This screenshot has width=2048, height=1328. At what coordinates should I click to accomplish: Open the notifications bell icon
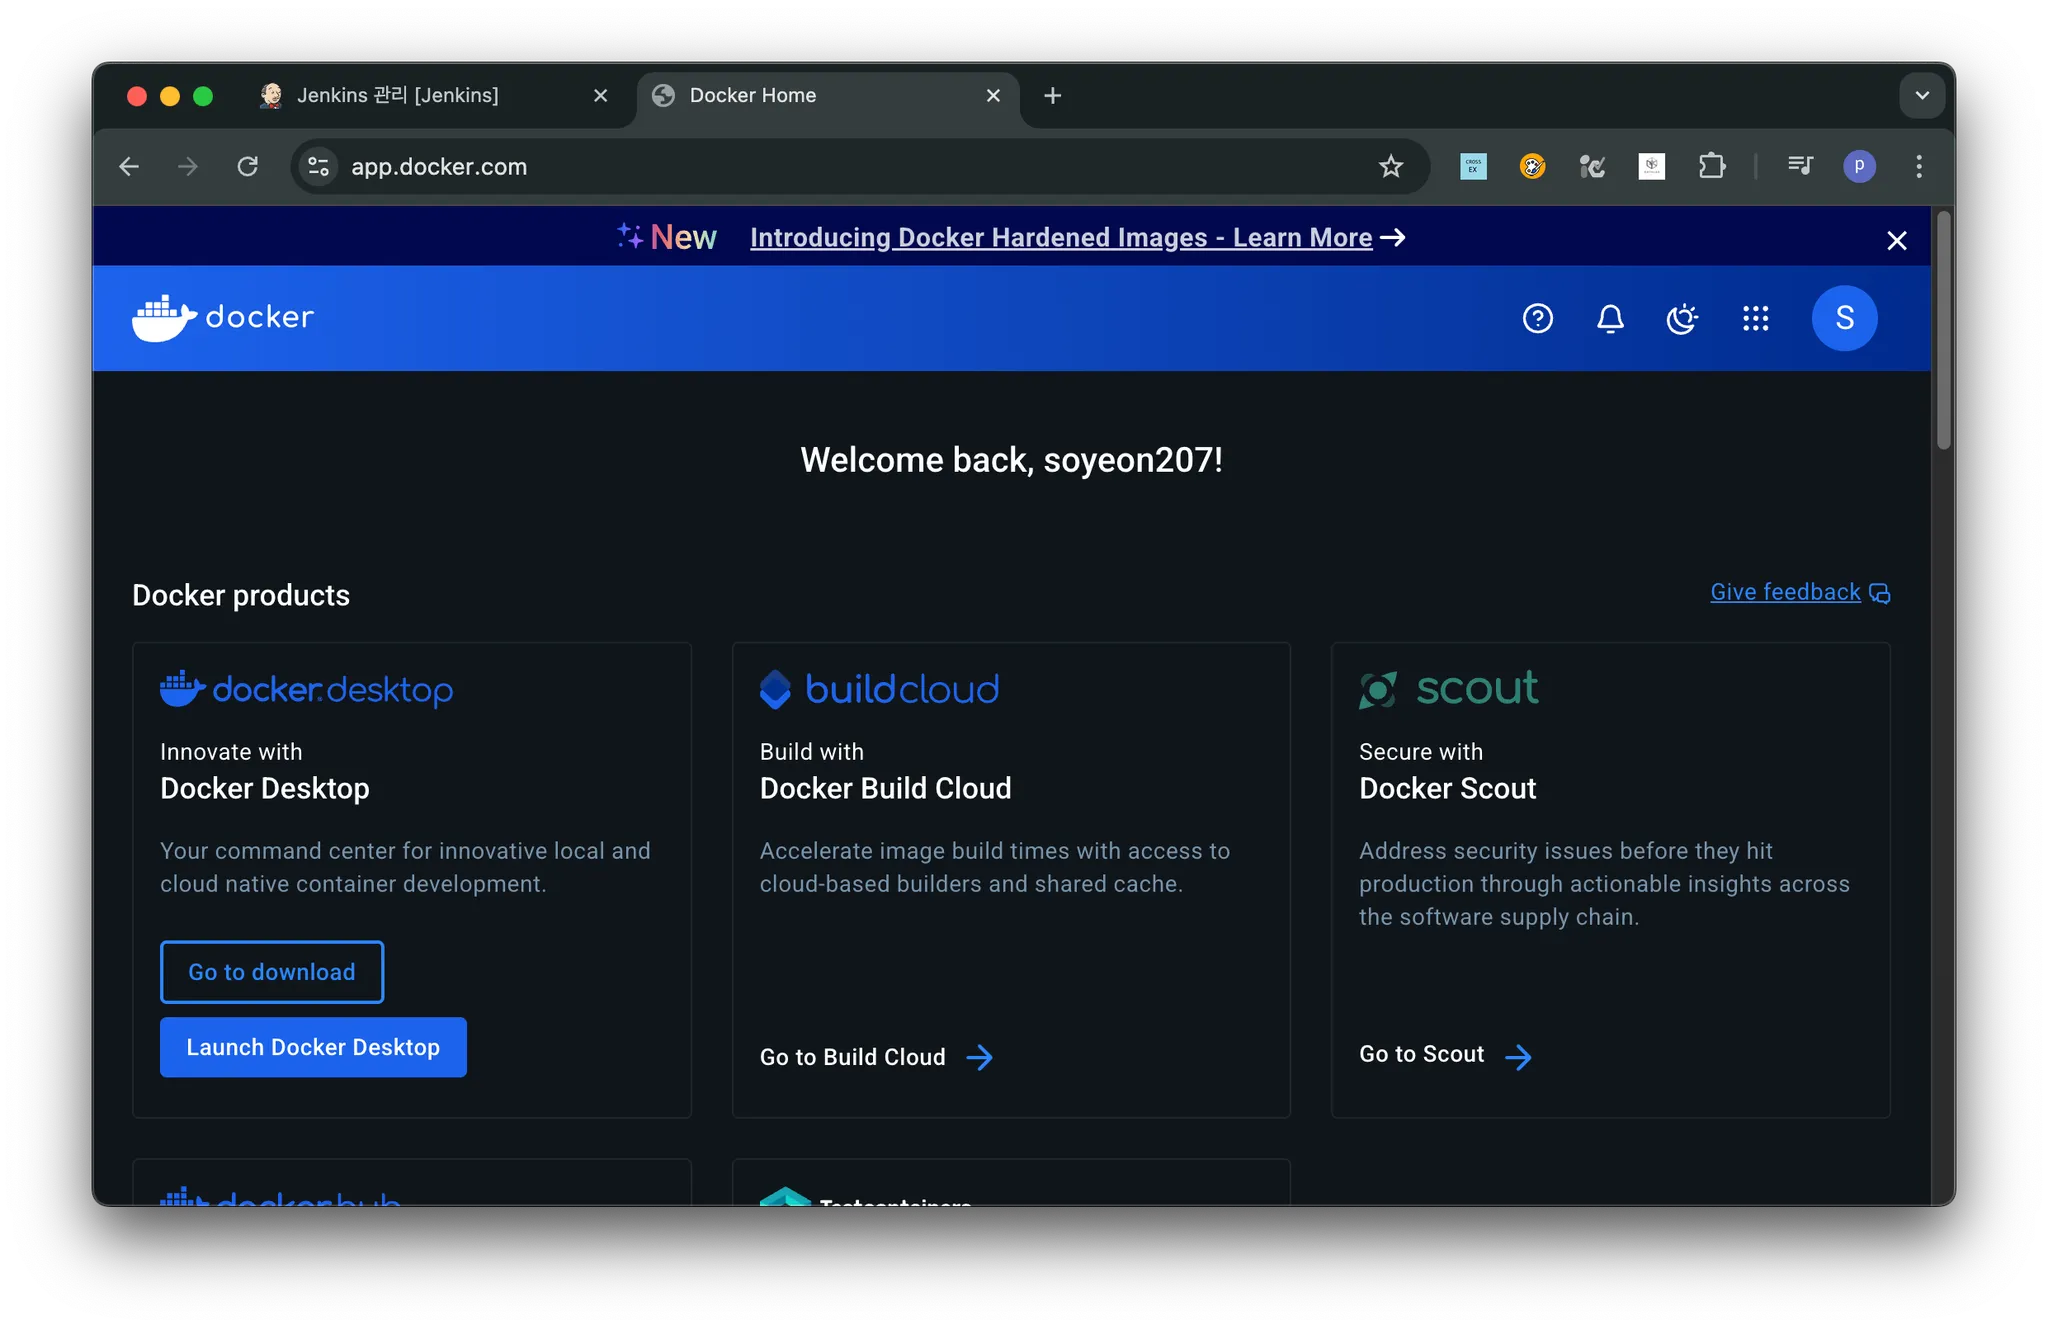[1610, 318]
